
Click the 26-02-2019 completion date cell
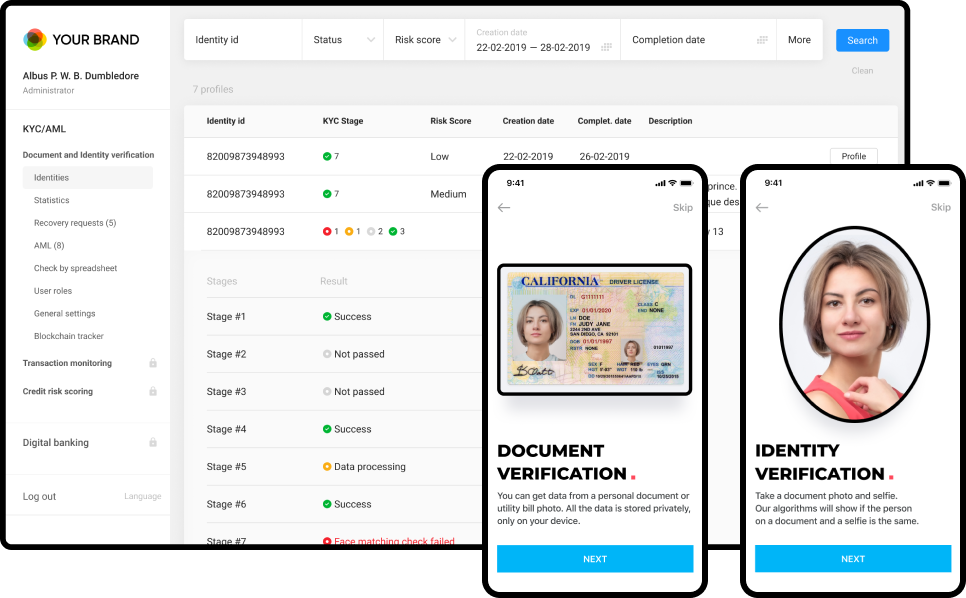pyautogui.click(x=604, y=156)
